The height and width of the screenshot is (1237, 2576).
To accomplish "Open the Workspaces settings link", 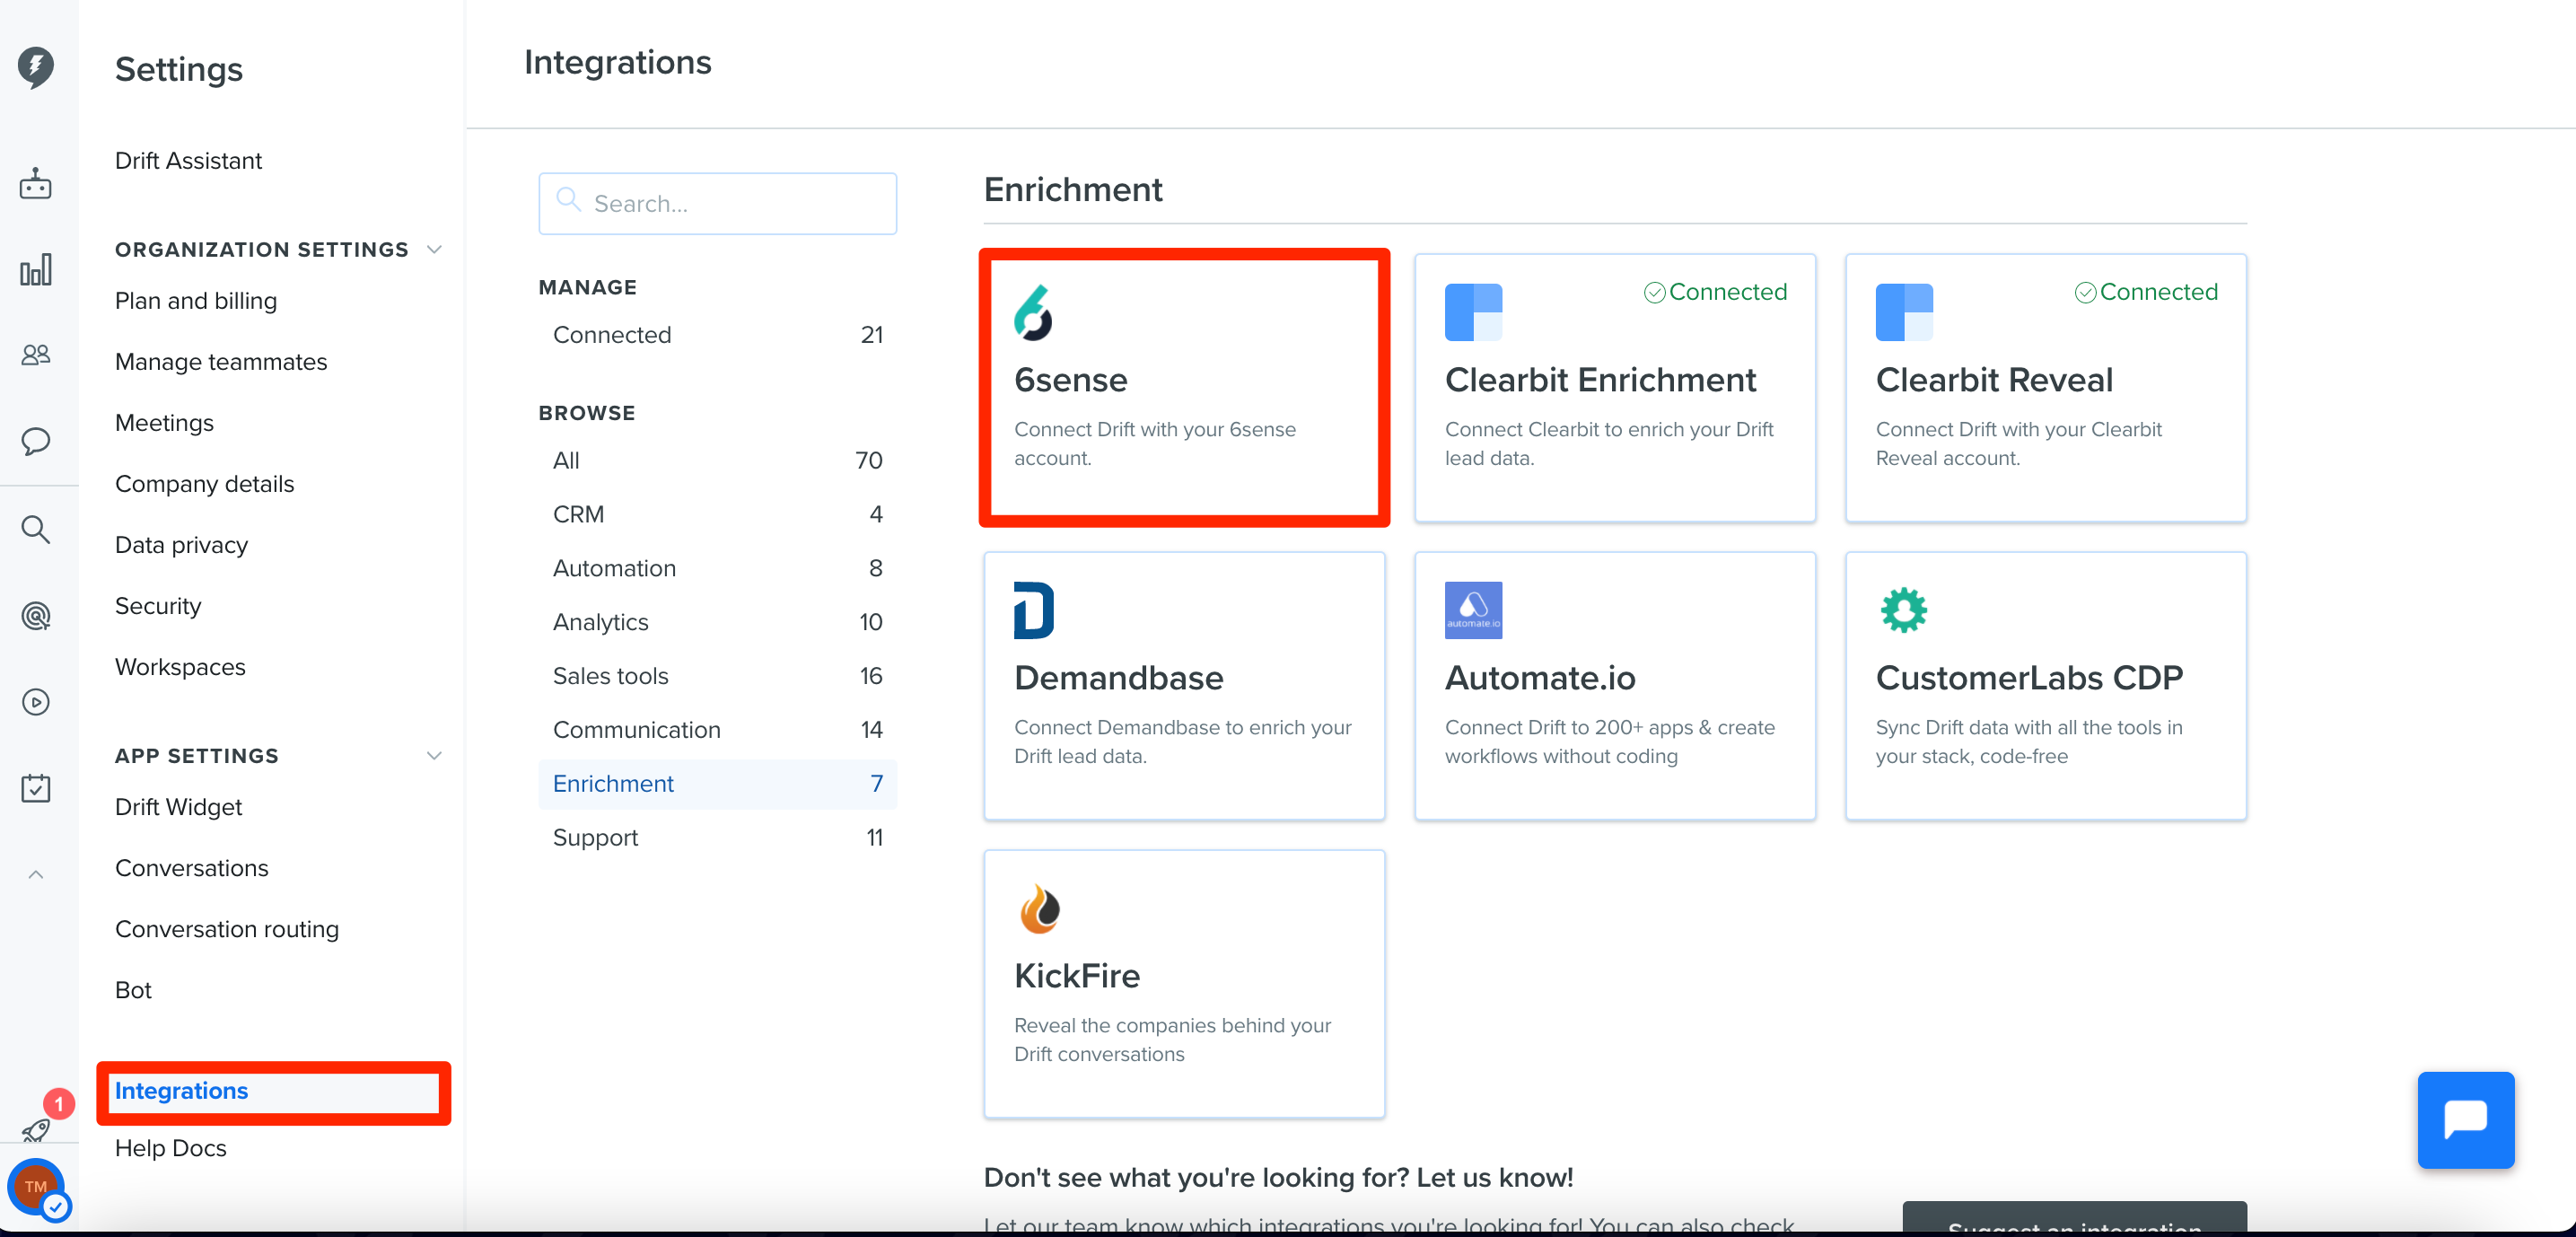I will 180,667.
